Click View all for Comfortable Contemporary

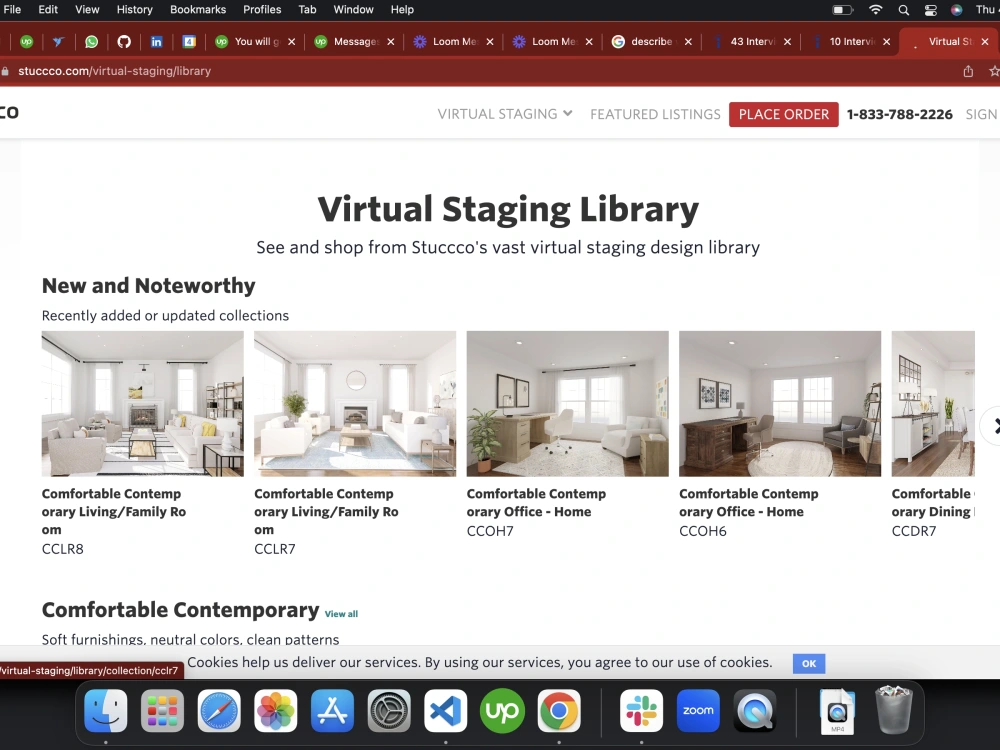[341, 614]
